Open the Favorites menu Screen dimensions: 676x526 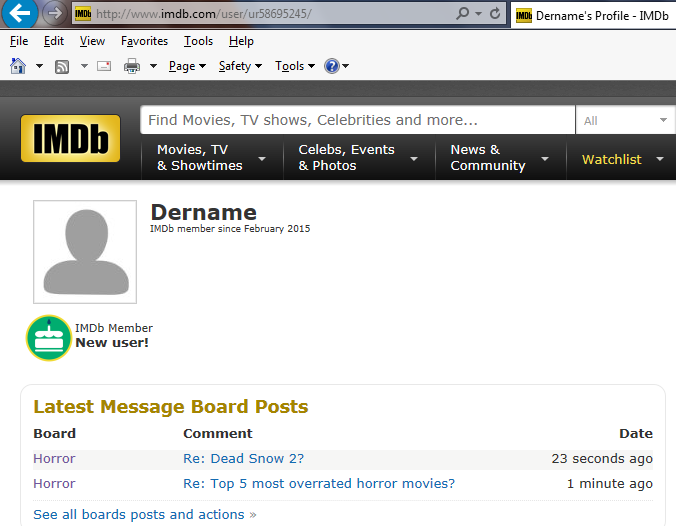click(144, 41)
